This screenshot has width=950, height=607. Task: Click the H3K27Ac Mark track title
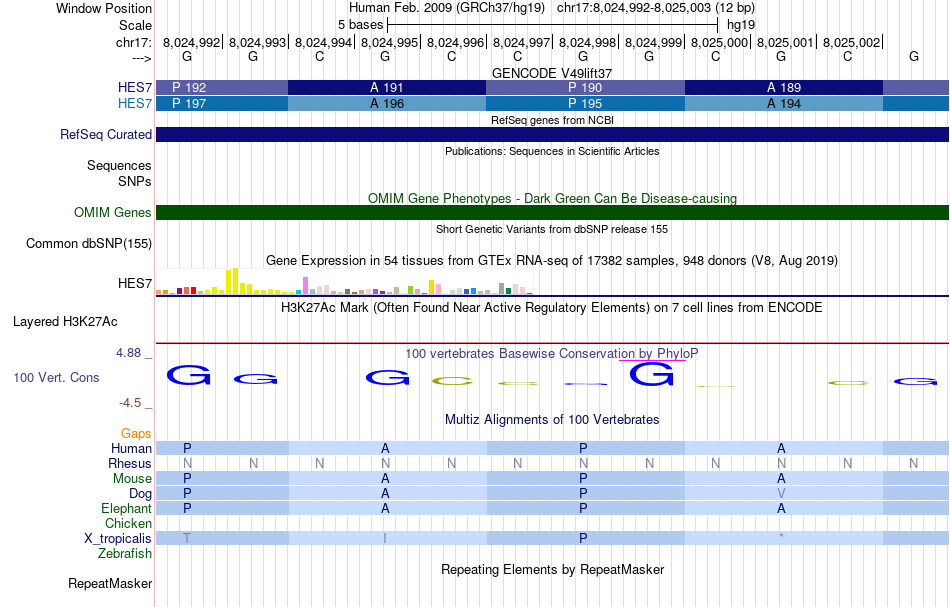[x=551, y=307]
